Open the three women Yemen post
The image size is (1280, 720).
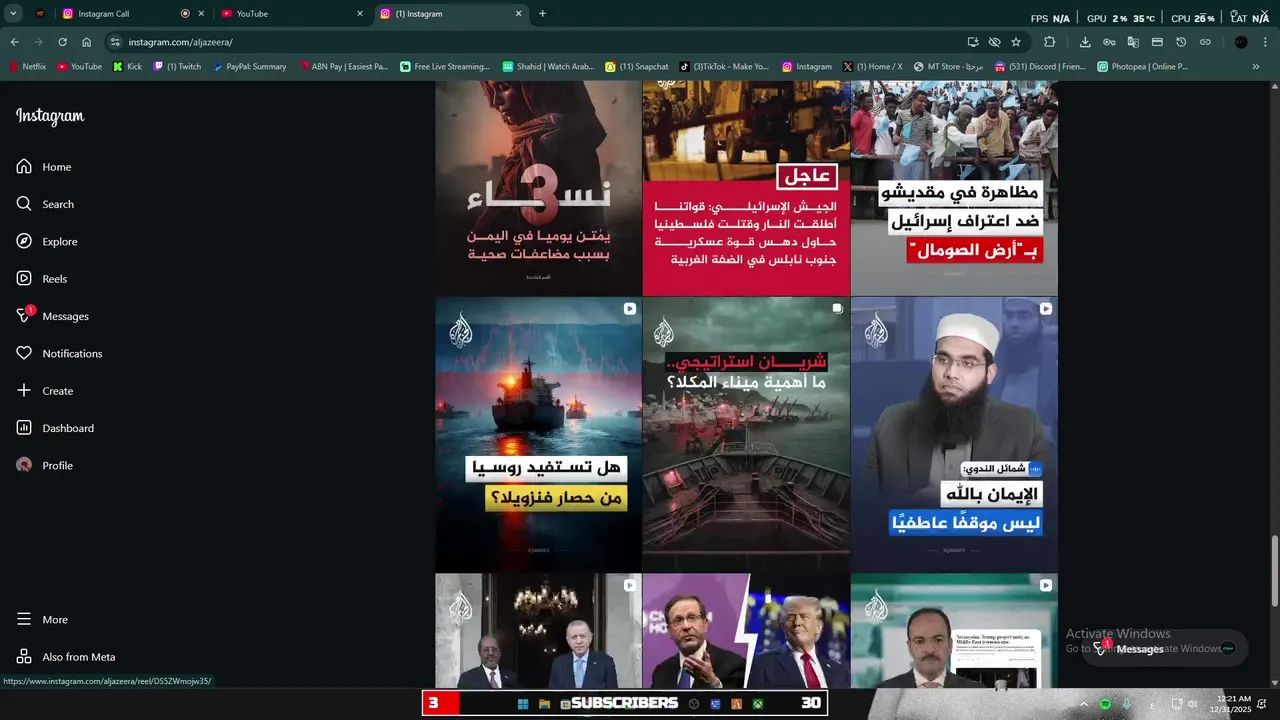pos(538,188)
